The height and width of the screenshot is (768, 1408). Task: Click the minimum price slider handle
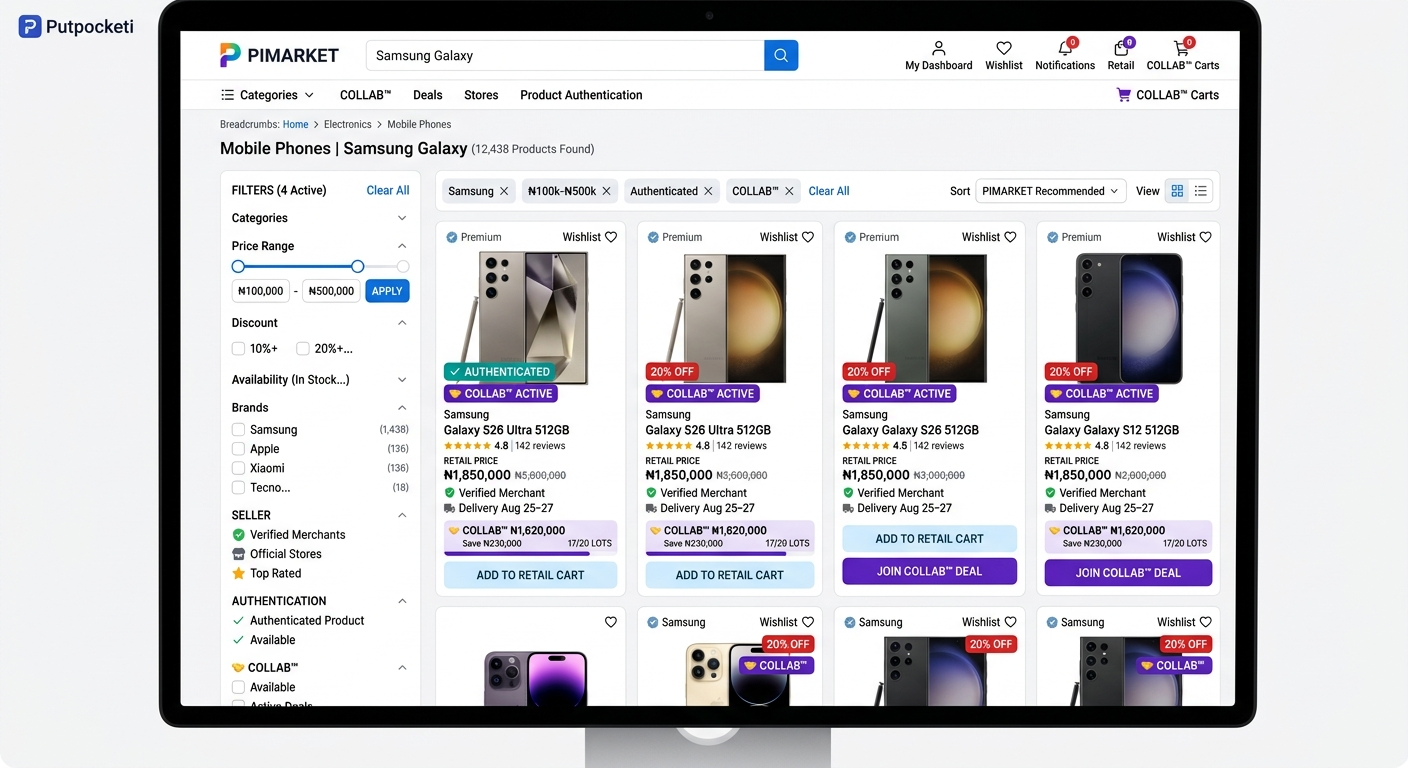point(238,266)
